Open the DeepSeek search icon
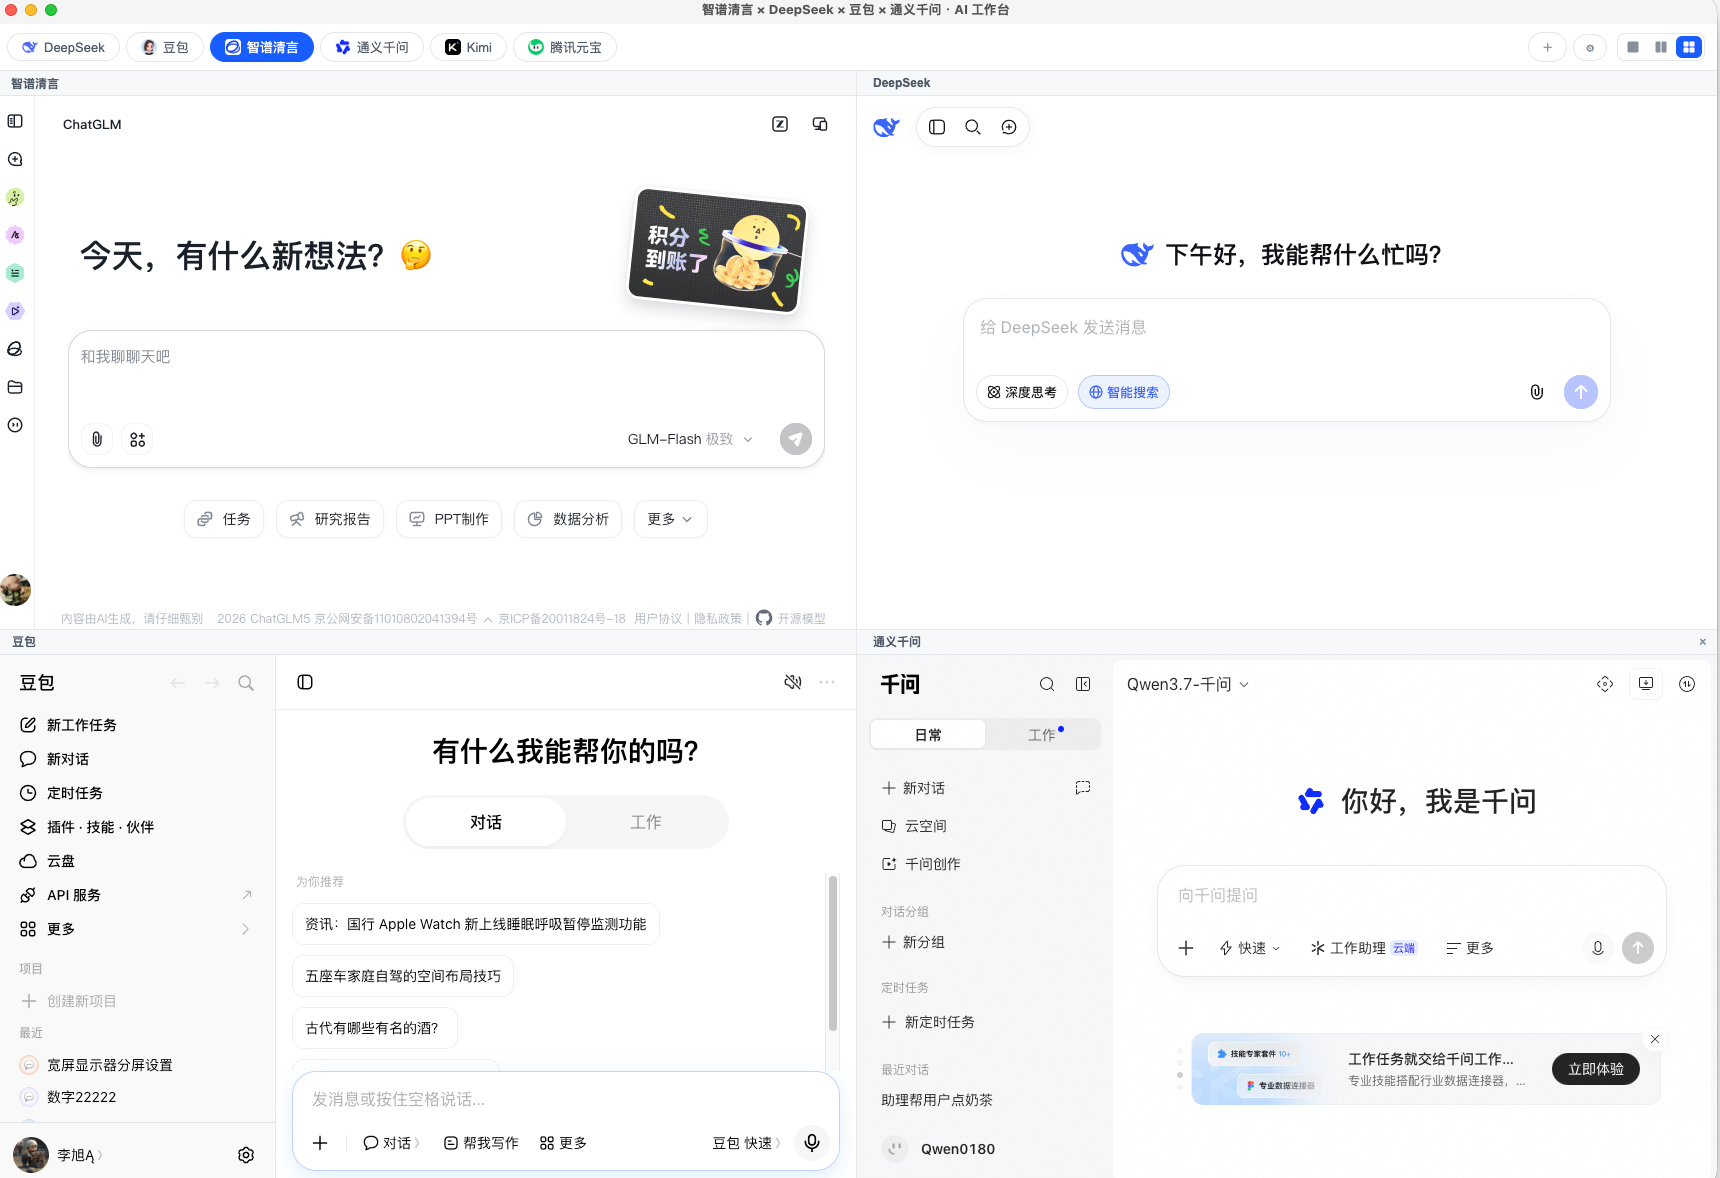This screenshot has height=1178, width=1720. click(x=973, y=127)
